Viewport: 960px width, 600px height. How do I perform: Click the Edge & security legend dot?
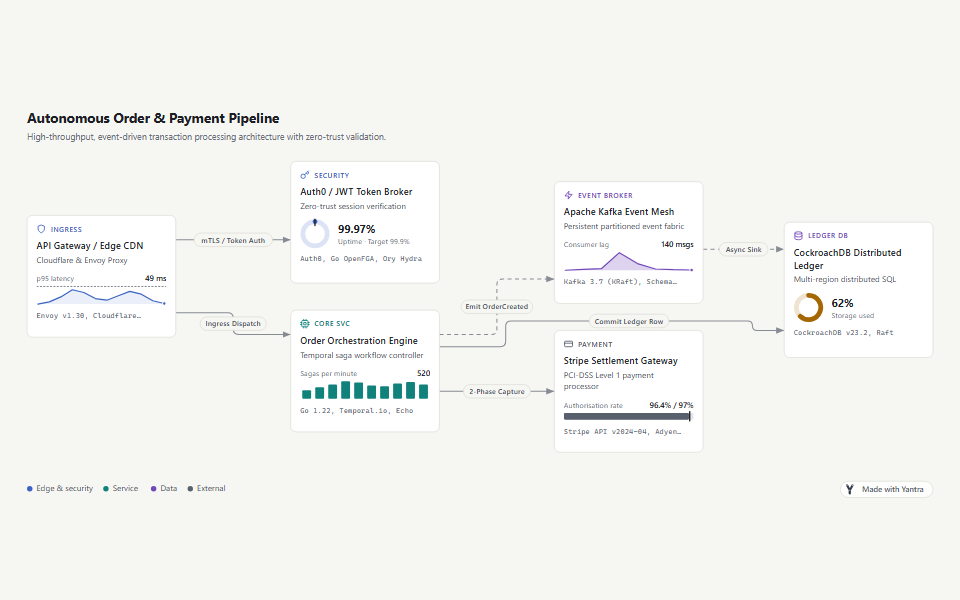29,489
